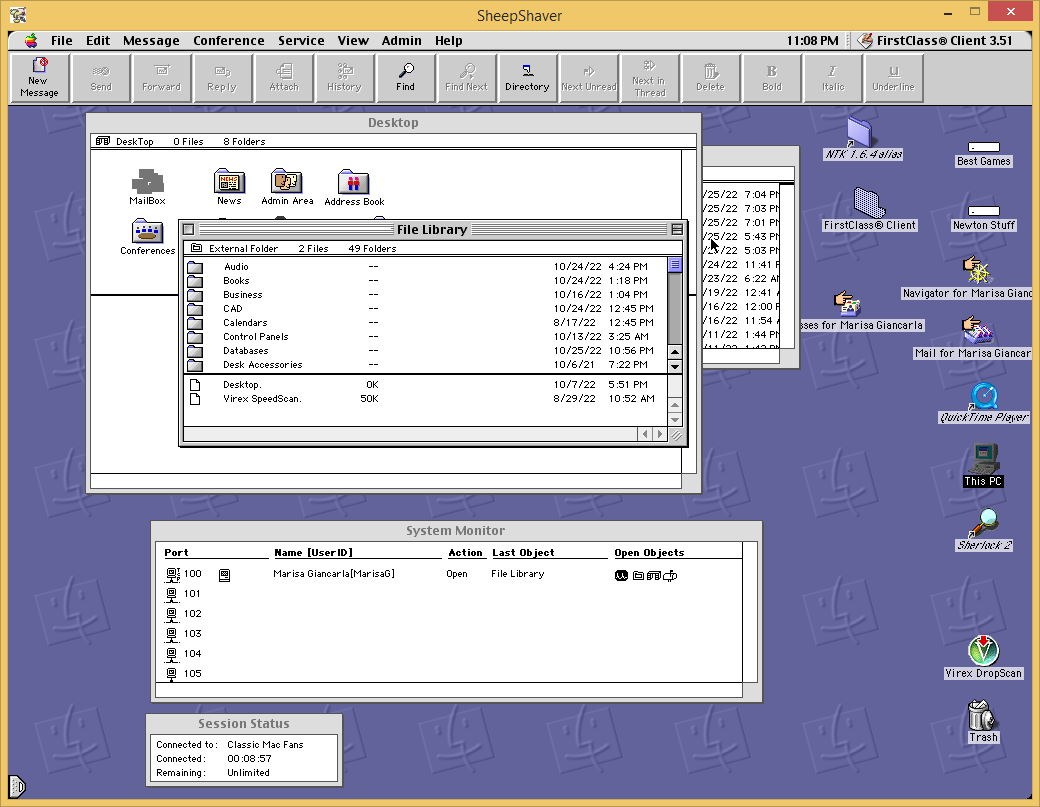Open the Edit menu
This screenshot has width=1040, height=807.
pyautogui.click(x=98, y=40)
